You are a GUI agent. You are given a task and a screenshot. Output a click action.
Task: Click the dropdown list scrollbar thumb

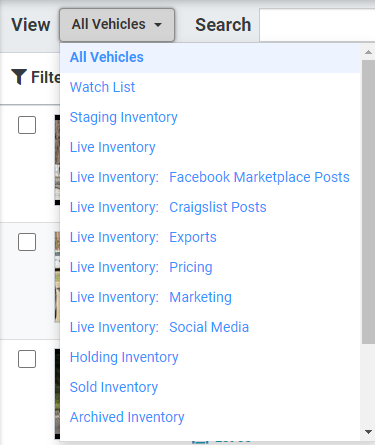(x=368, y=202)
